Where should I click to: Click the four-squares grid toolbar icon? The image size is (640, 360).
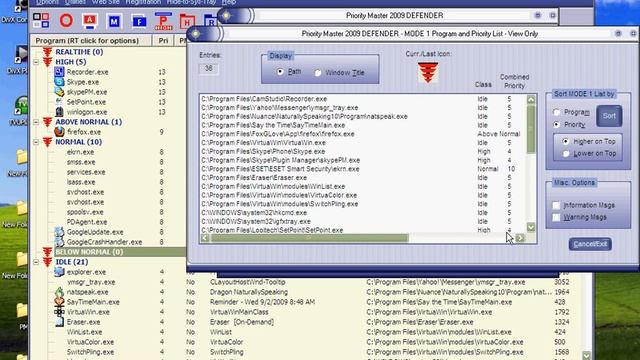pyautogui.click(x=41, y=20)
